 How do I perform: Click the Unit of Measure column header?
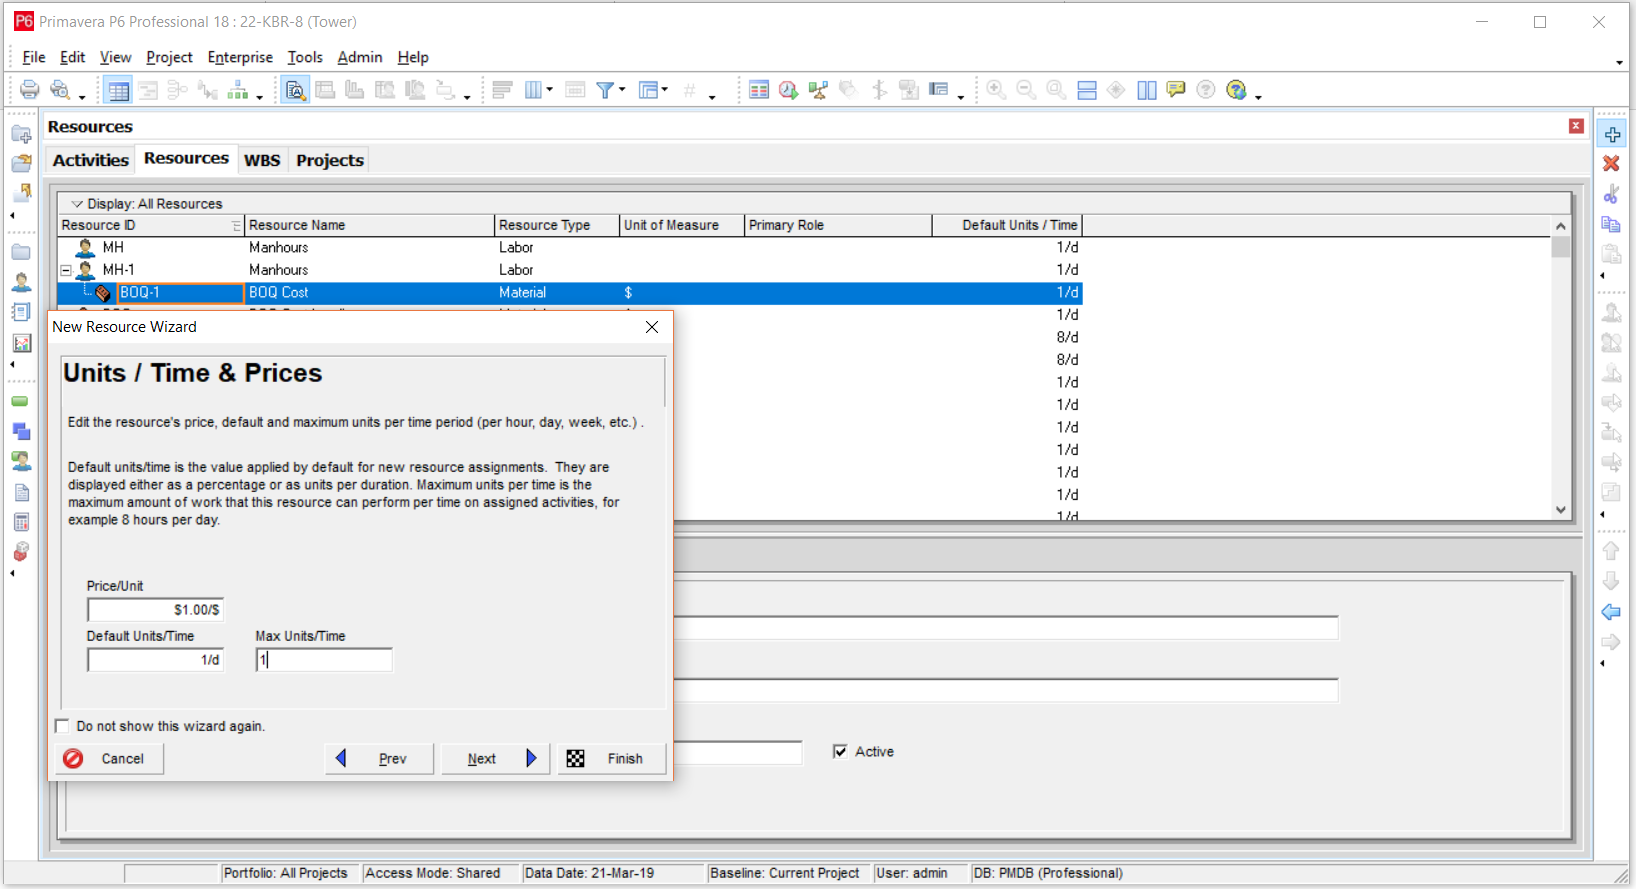682,225
